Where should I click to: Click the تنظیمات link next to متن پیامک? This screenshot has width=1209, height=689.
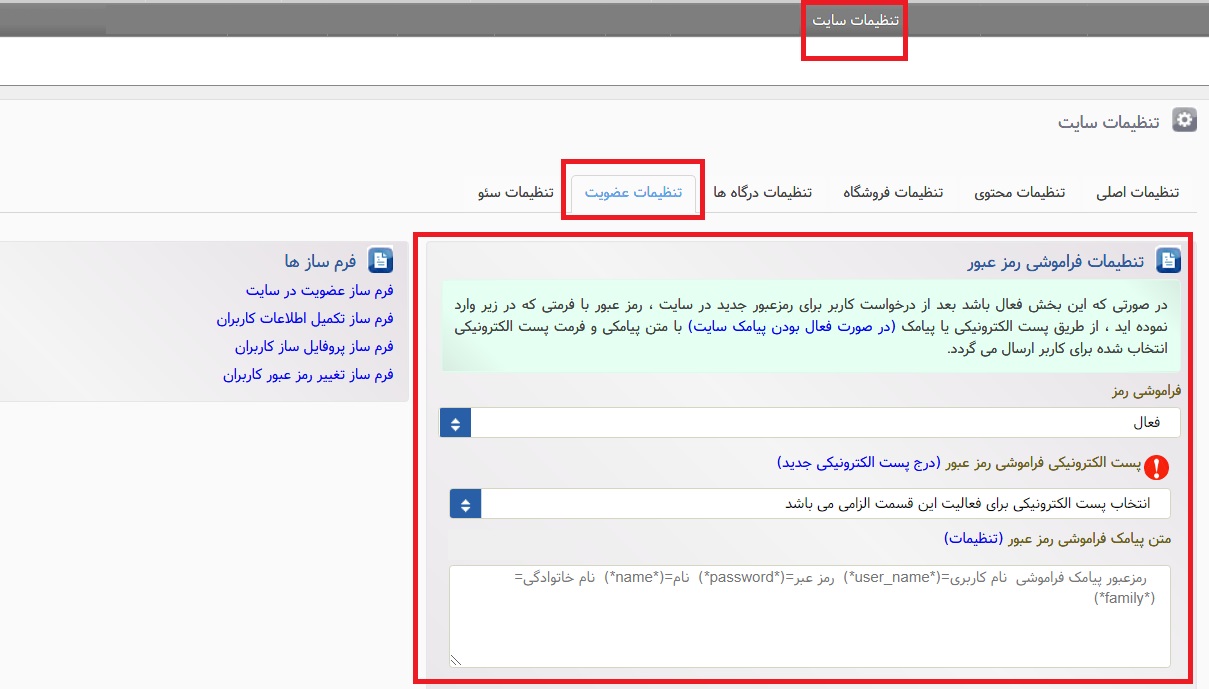coord(973,538)
